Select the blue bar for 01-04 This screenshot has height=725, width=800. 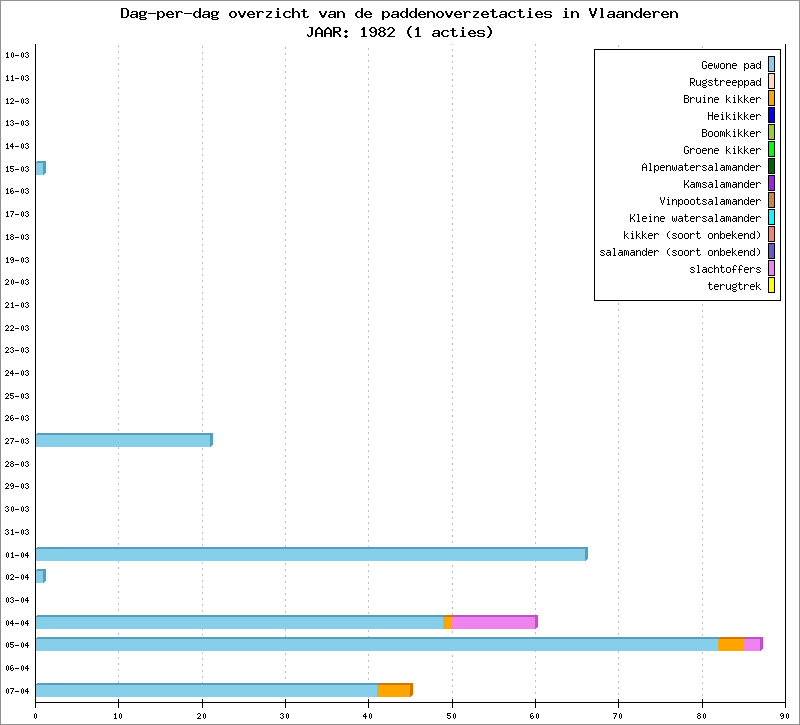click(x=310, y=554)
